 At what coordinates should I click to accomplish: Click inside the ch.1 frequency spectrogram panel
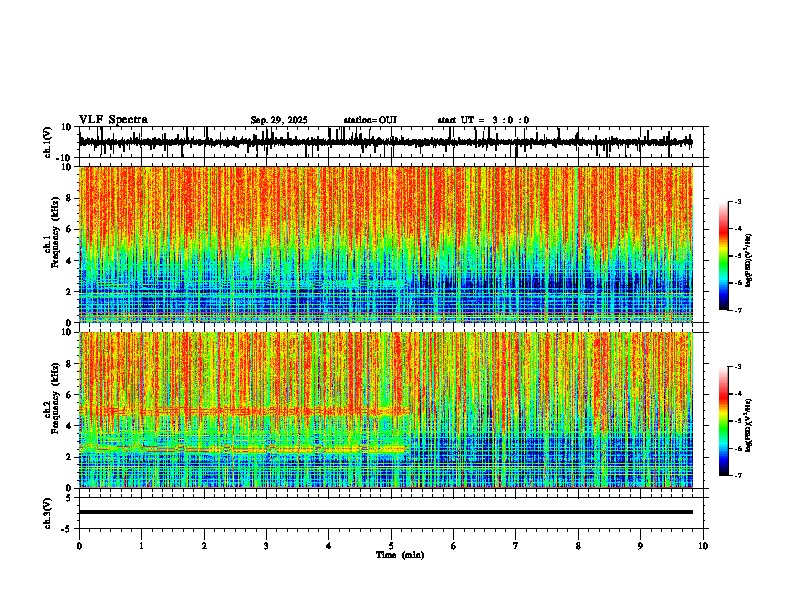pyautogui.click(x=386, y=244)
